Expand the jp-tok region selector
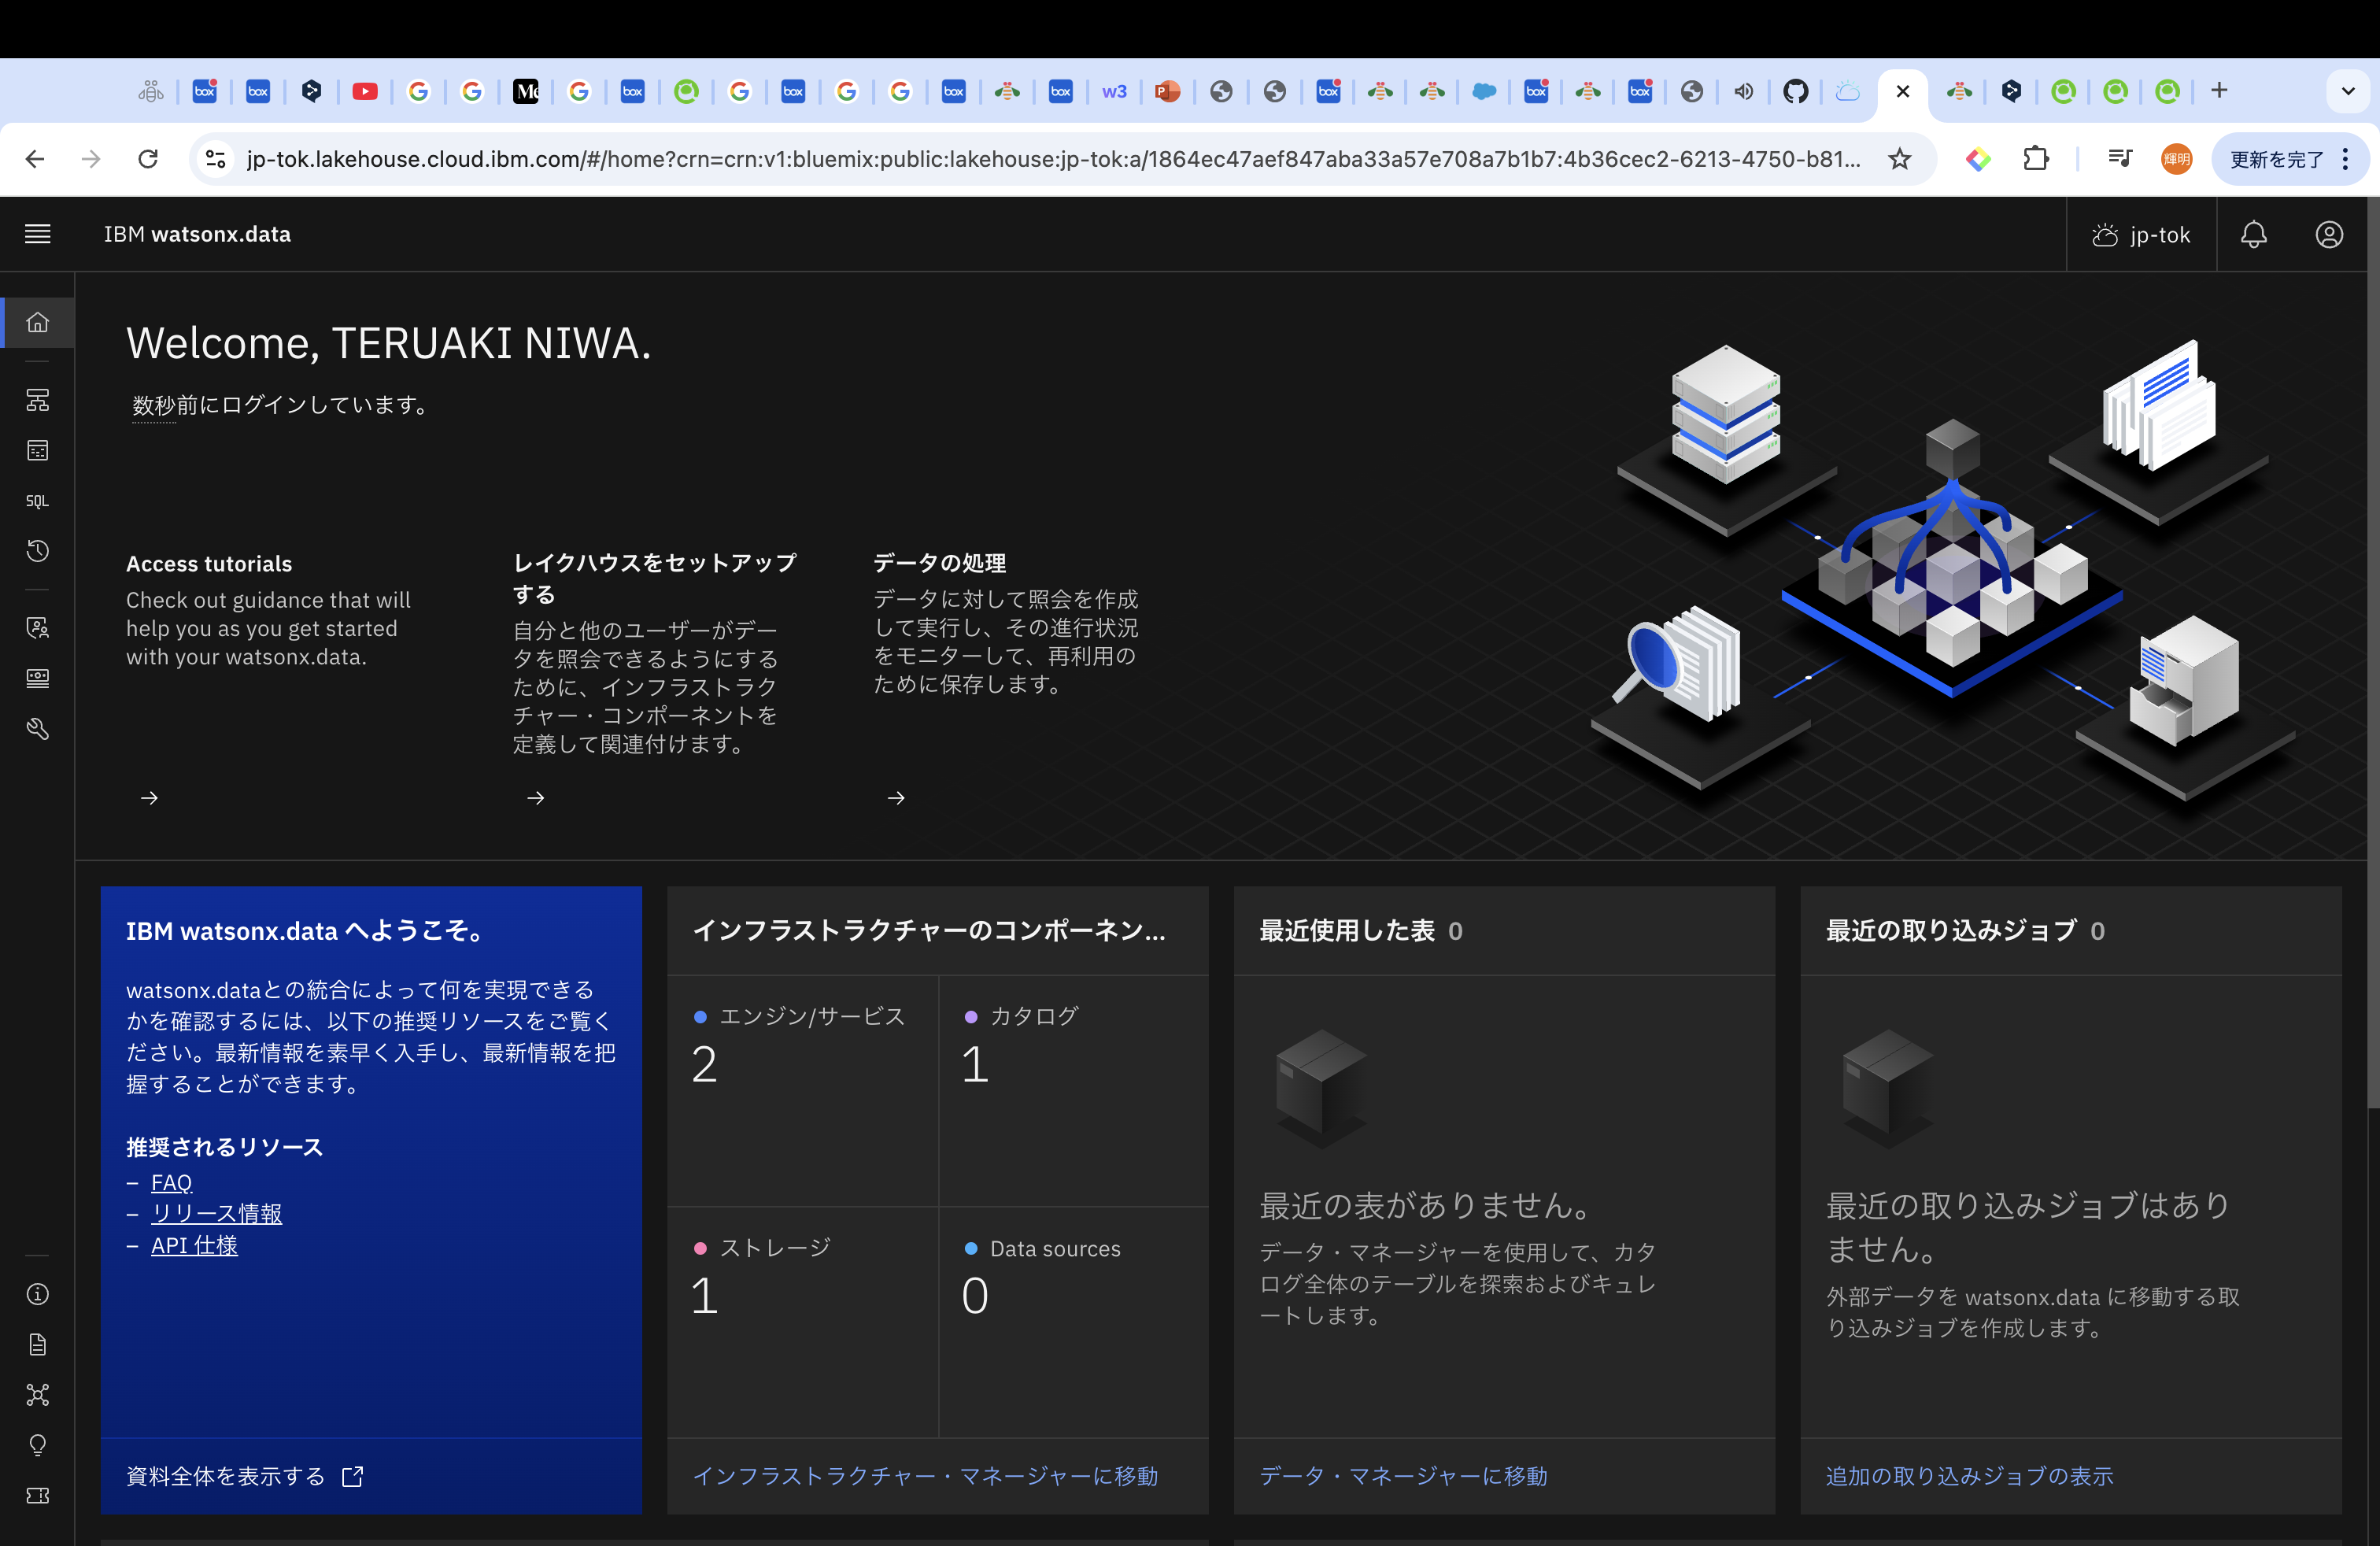Screen dimensions: 2380x1546 tap(2141, 234)
